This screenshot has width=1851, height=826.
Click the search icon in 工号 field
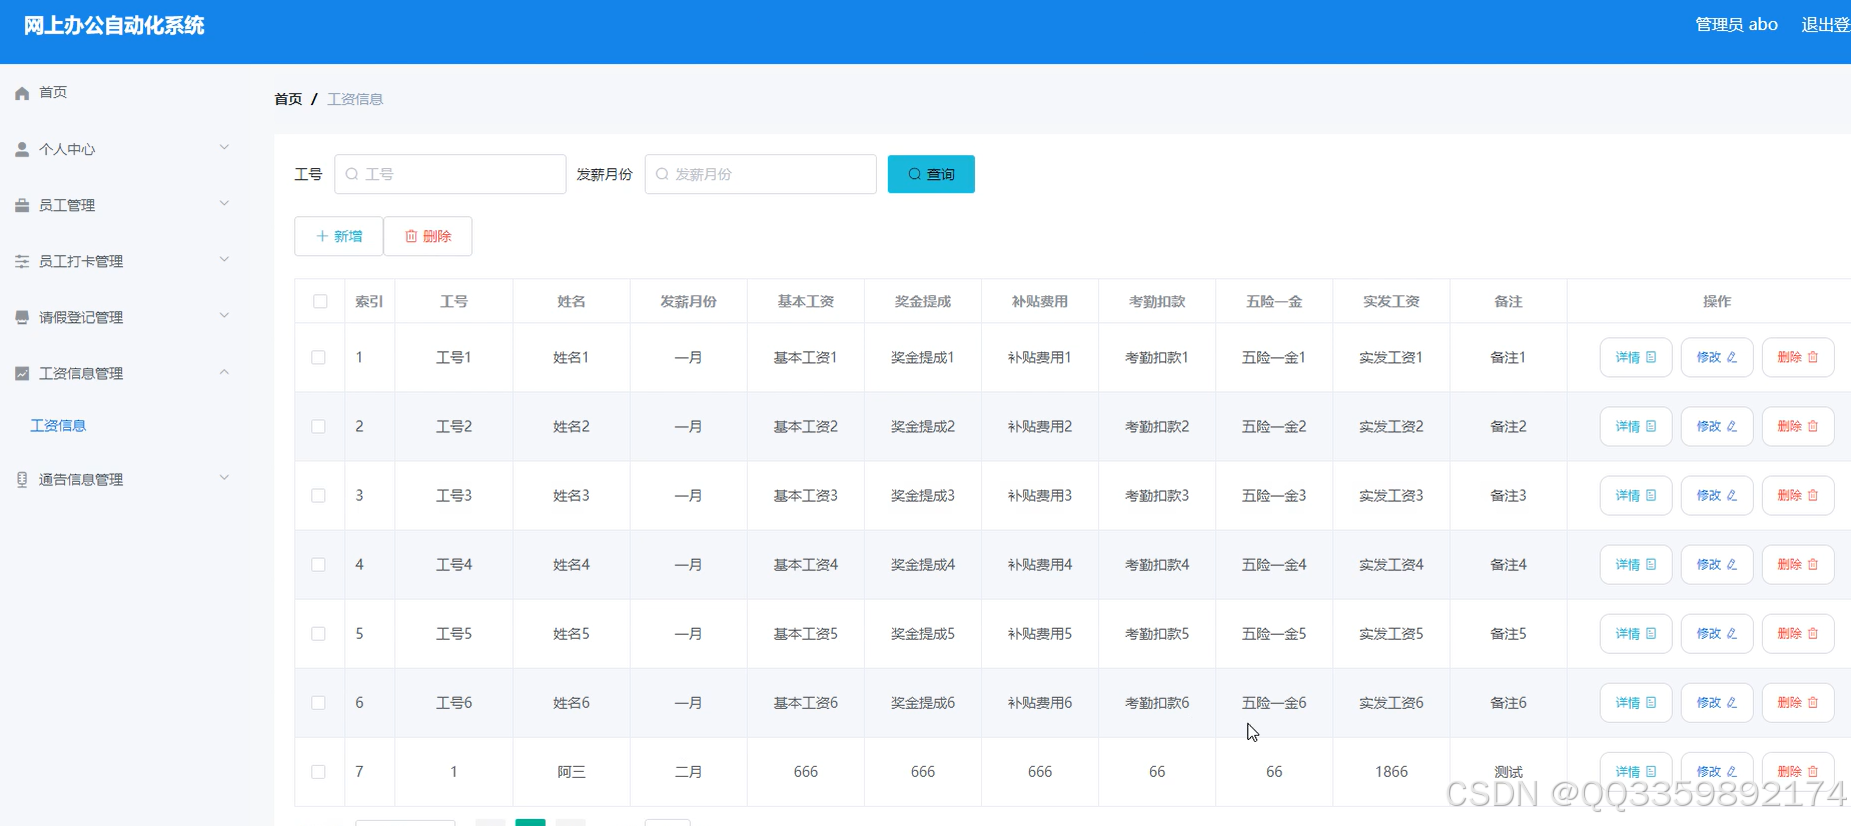(x=352, y=174)
